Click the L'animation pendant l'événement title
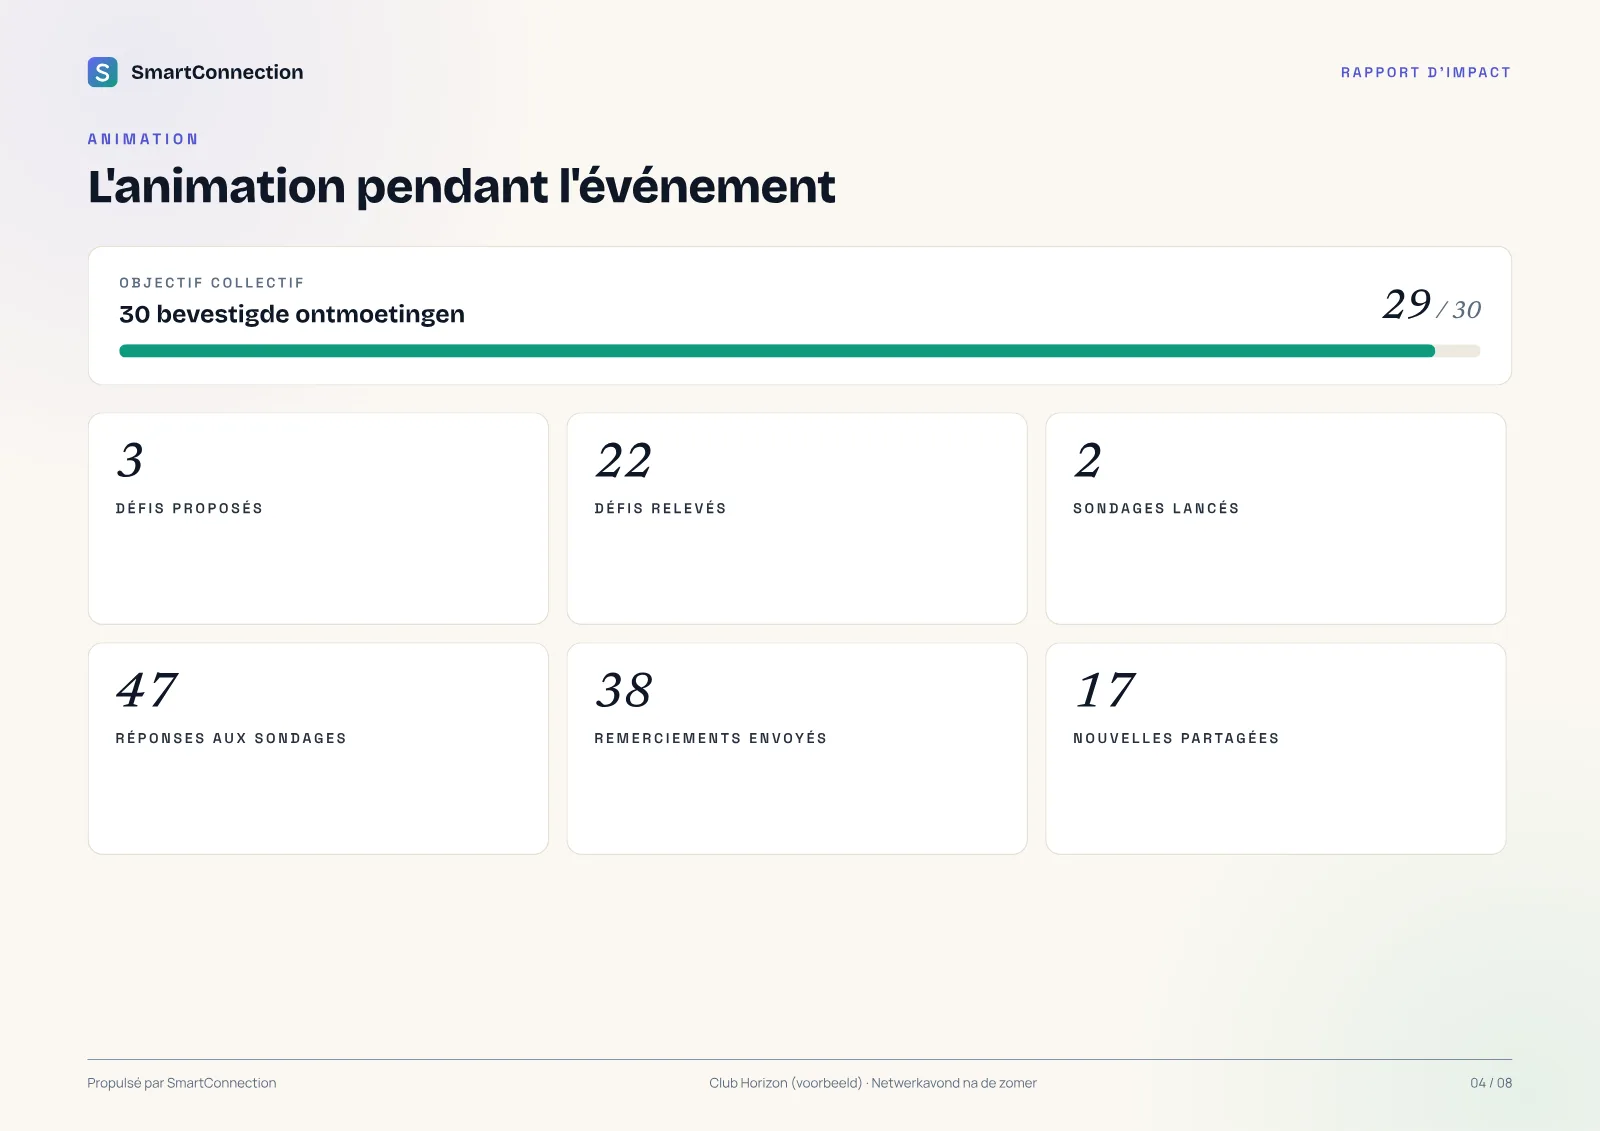The image size is (1600, 1131). 461,187
